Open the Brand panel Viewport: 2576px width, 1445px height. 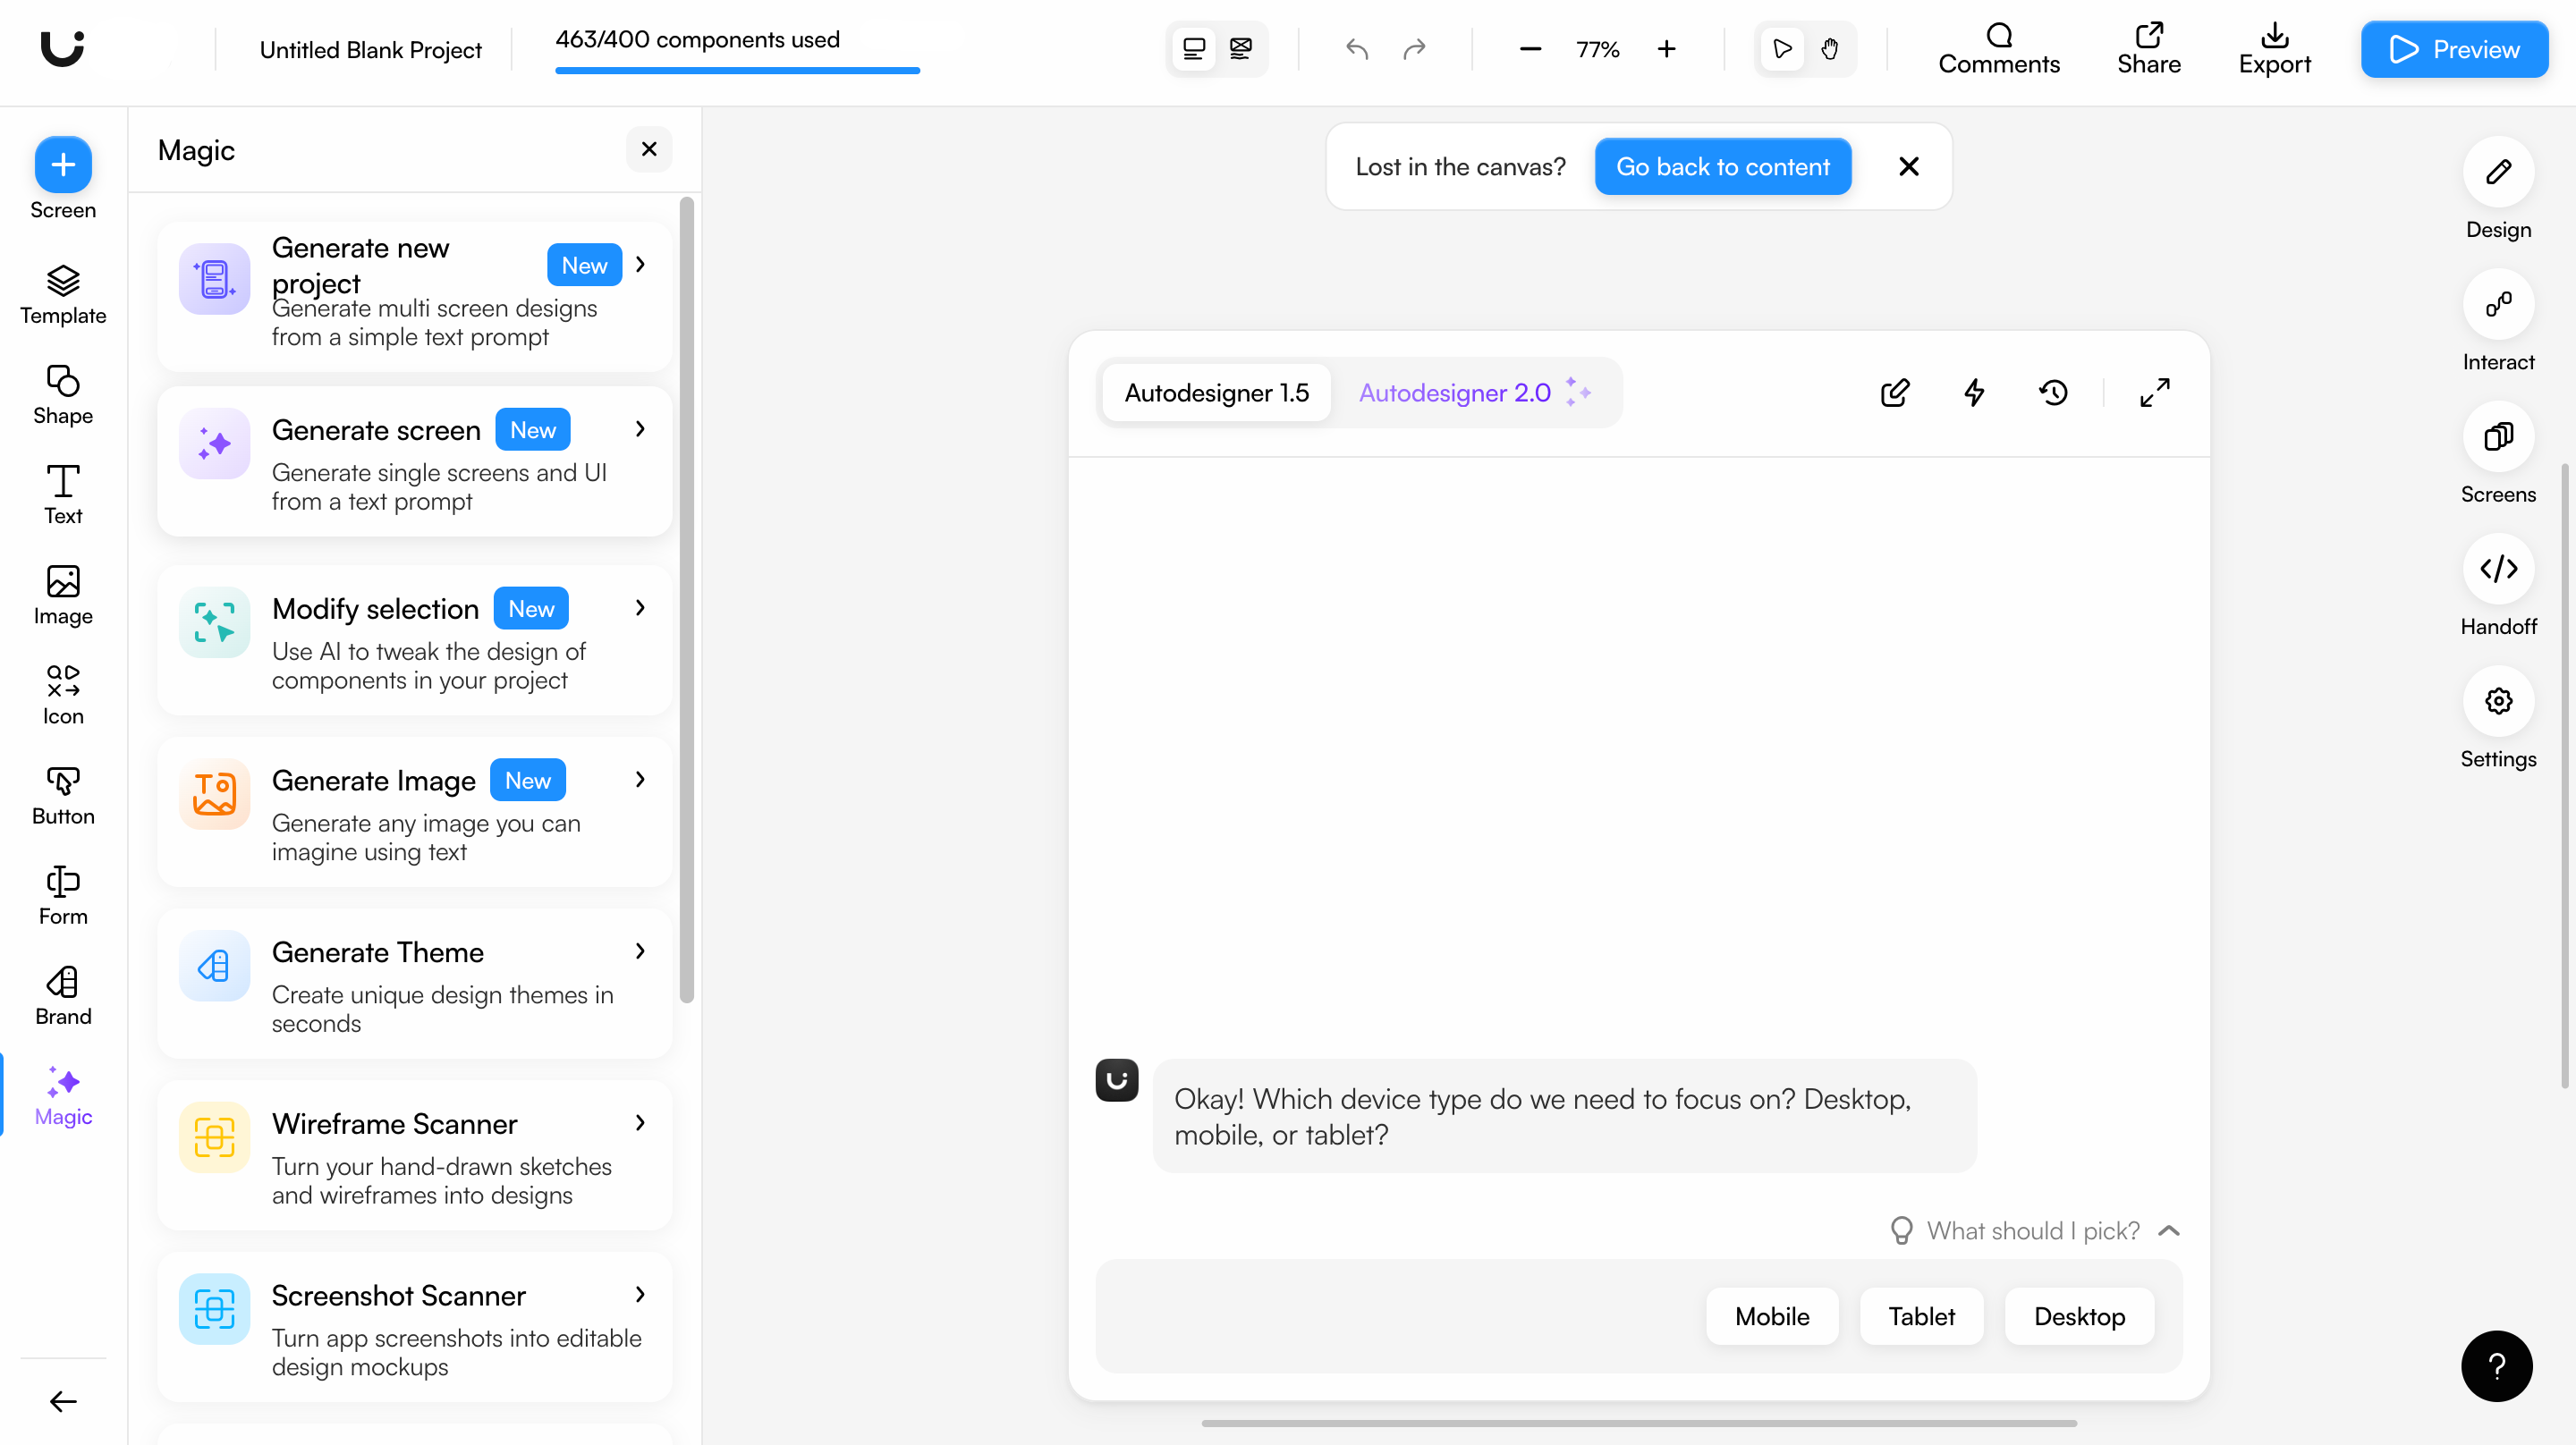[x=63, y=995]
